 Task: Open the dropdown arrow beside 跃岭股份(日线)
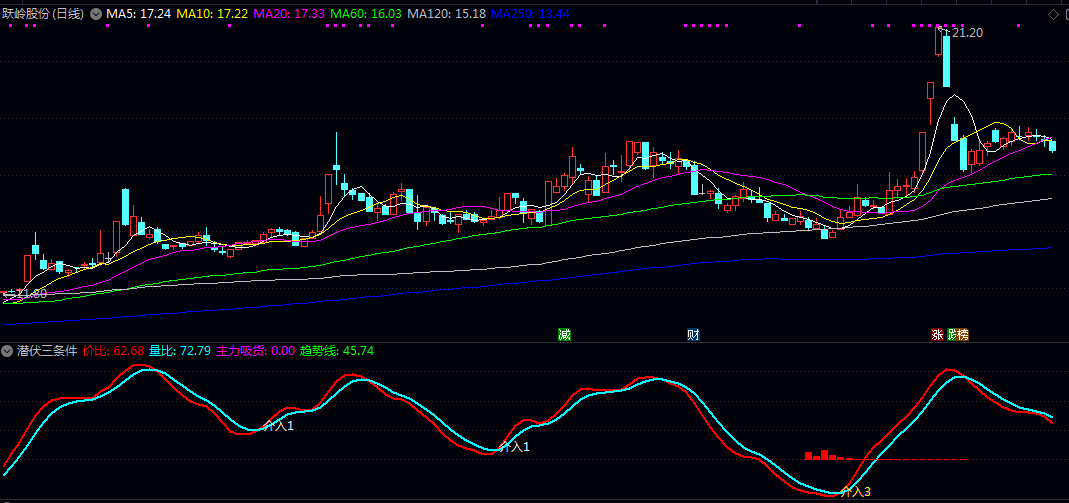point(95,14)
